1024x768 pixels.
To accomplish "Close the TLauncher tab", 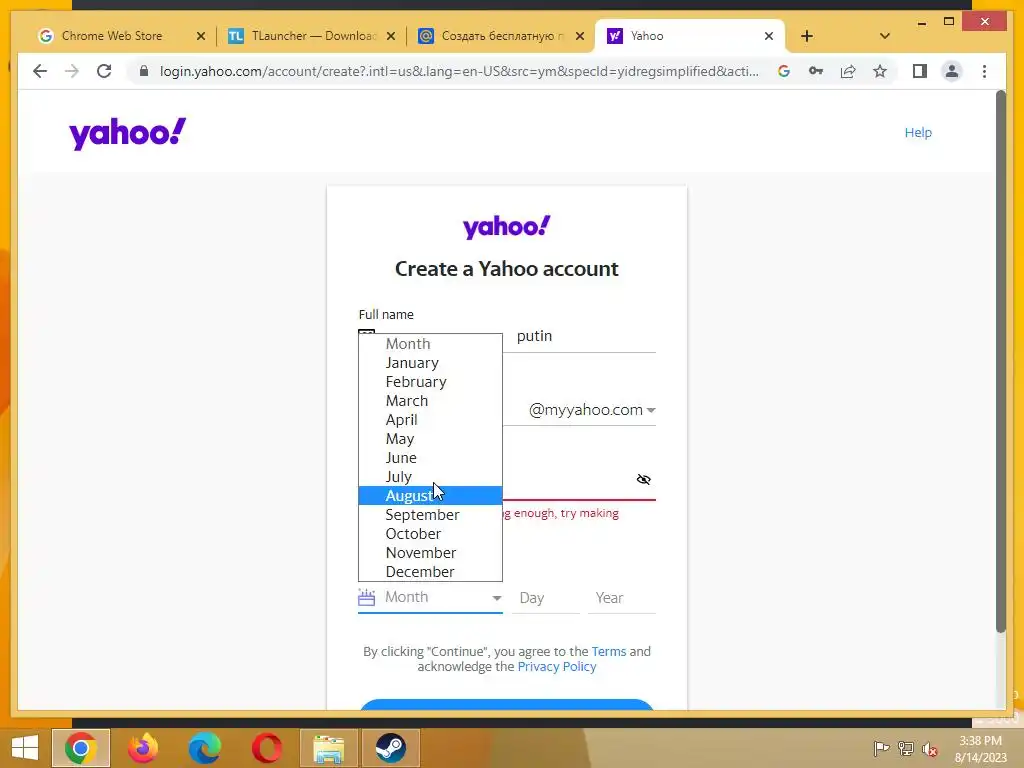I will 391,36.
